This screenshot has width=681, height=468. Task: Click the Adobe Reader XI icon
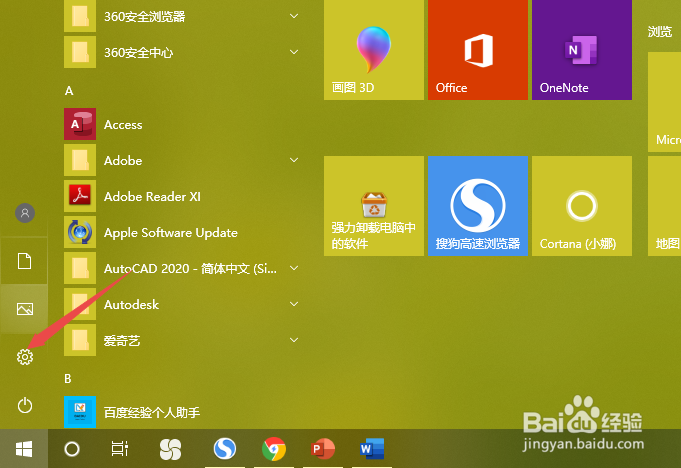point(80,196)
